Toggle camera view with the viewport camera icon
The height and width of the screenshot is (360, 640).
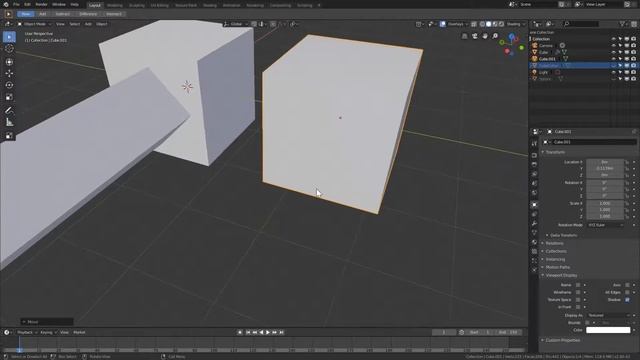[475, 36]
